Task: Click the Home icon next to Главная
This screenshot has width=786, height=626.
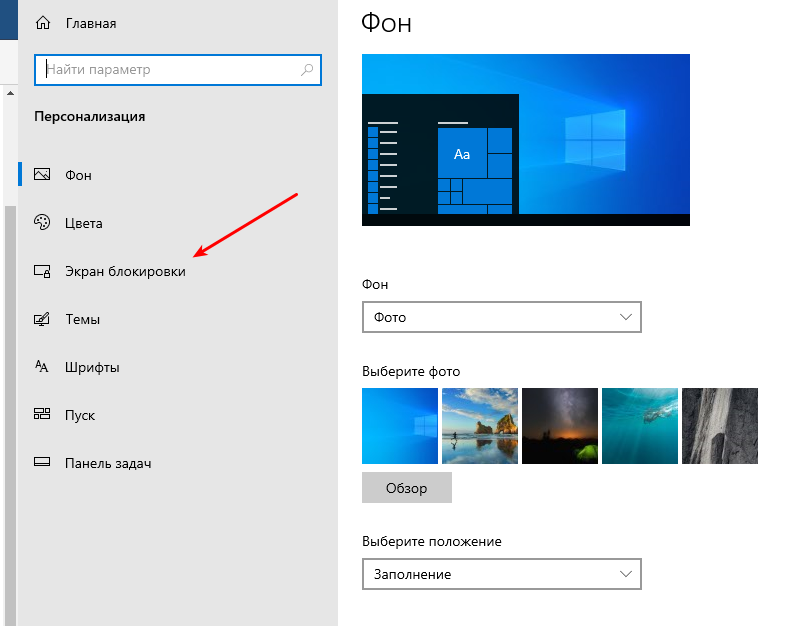Action: (42, 23)
